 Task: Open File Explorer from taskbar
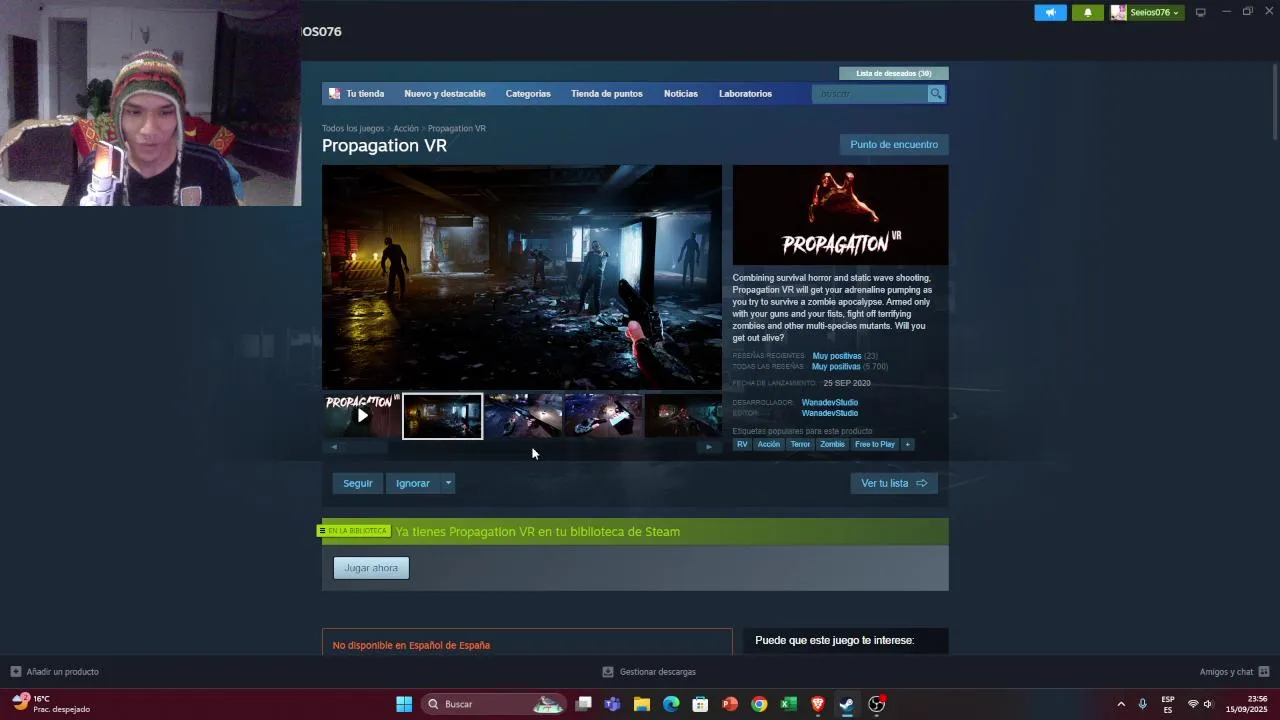[642, 704]
